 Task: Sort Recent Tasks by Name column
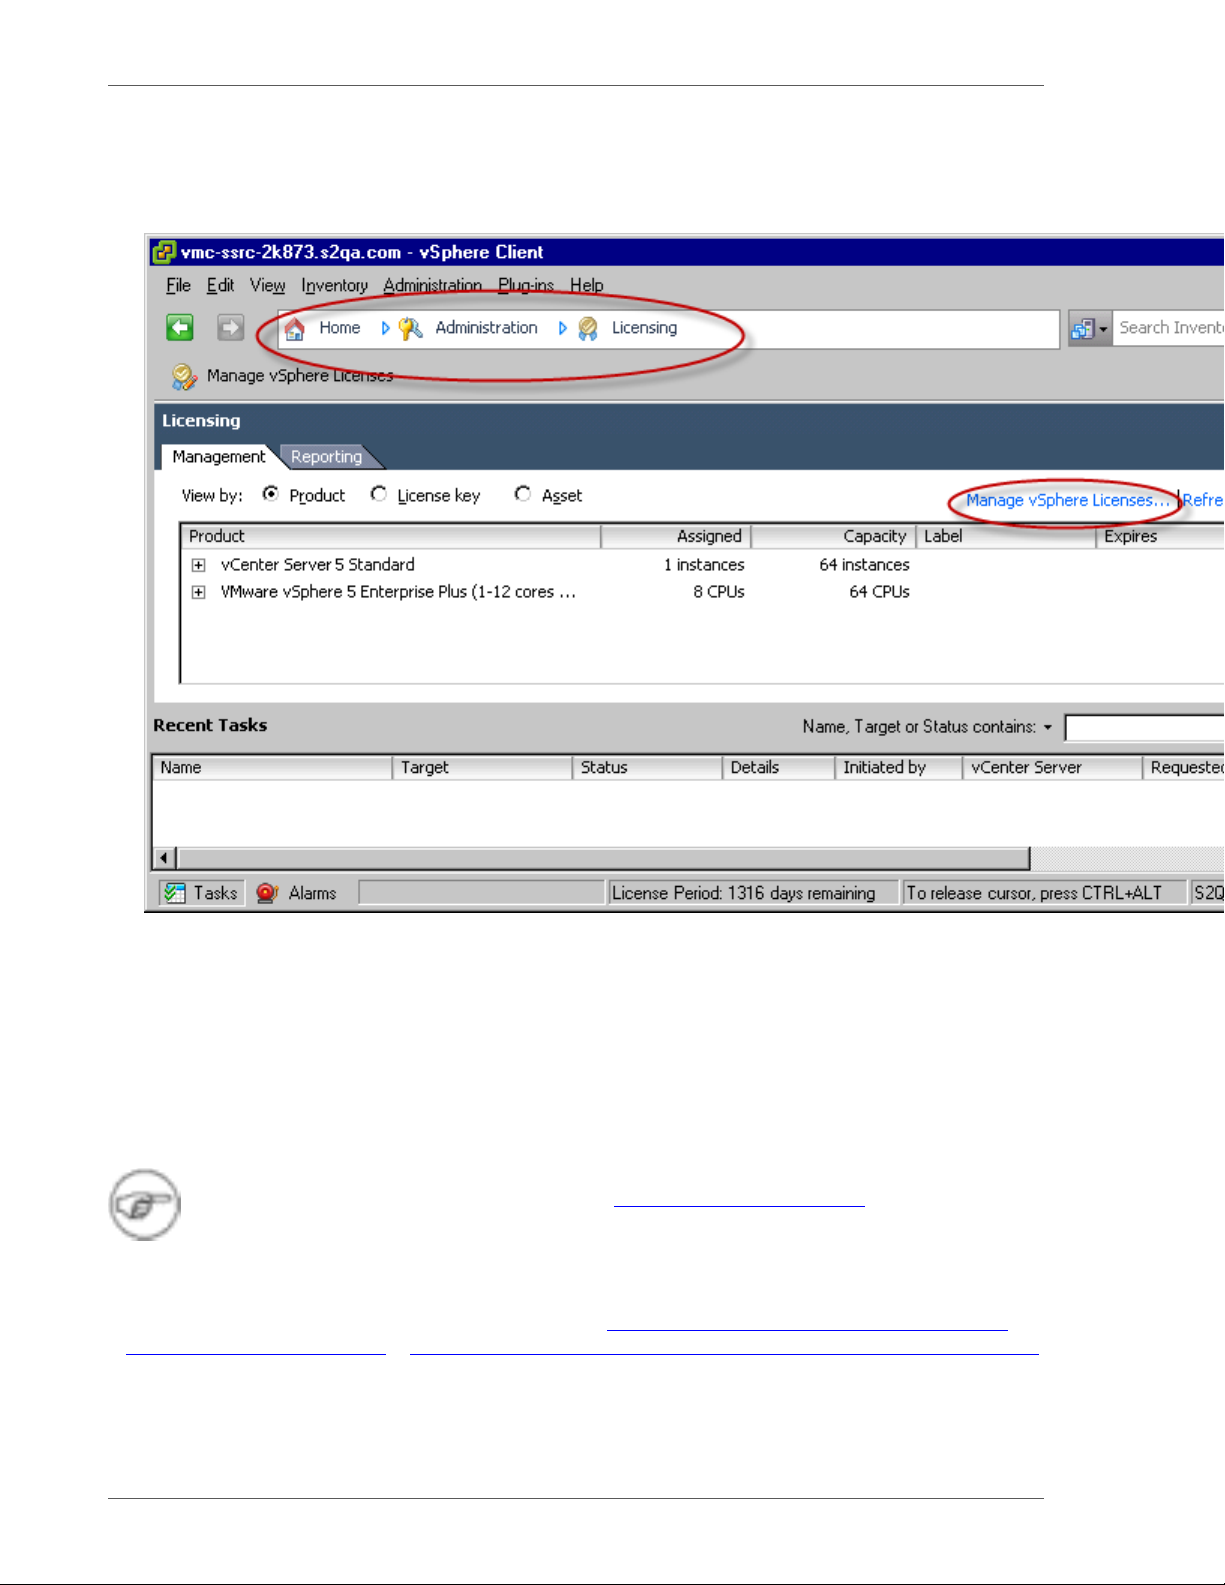[x=272, y=768]
